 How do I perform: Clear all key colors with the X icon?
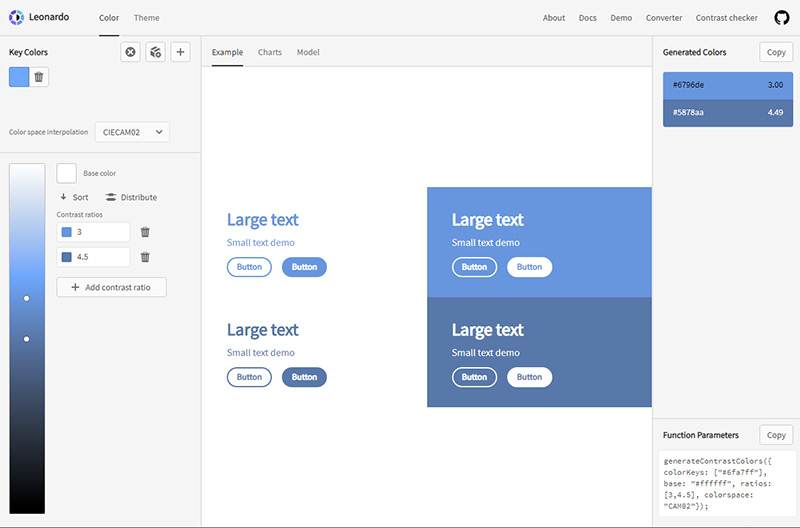[131, 52]
